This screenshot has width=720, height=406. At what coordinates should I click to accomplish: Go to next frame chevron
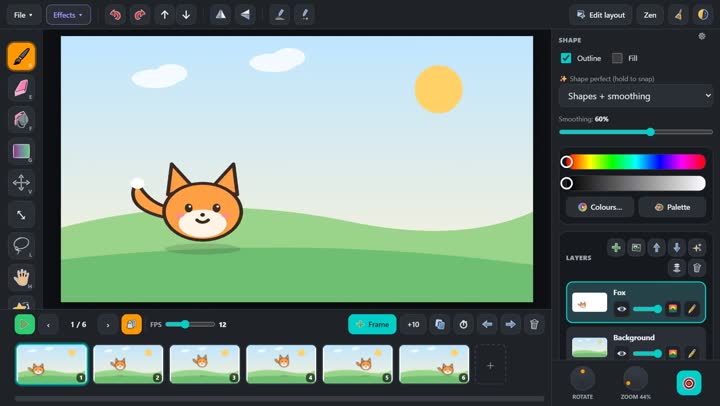(108, 324)
